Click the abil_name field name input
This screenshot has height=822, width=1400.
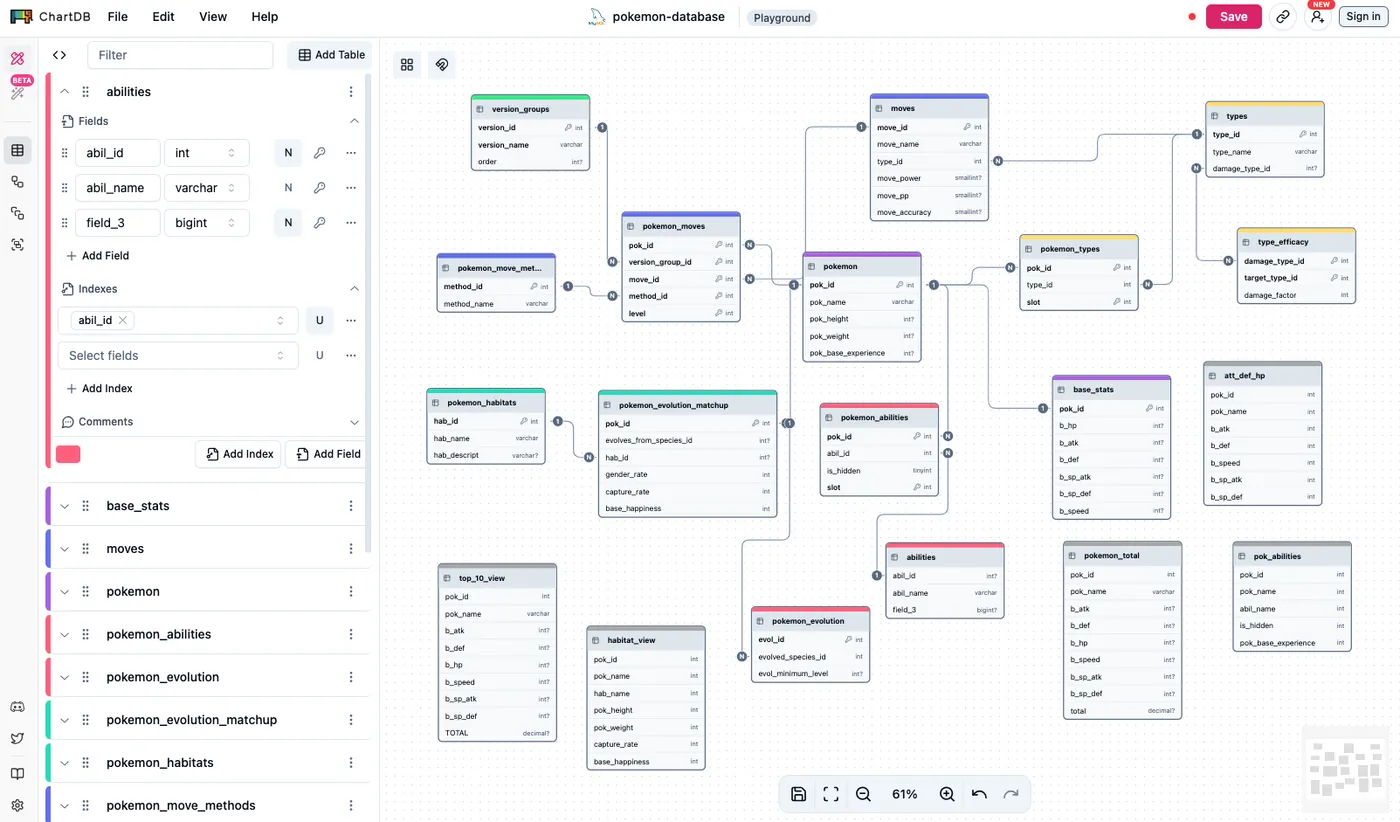pos(117,188)
